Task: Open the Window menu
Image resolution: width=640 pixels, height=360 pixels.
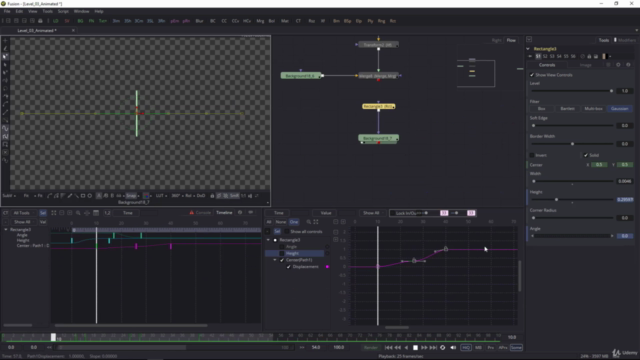Action: (82, 11)
